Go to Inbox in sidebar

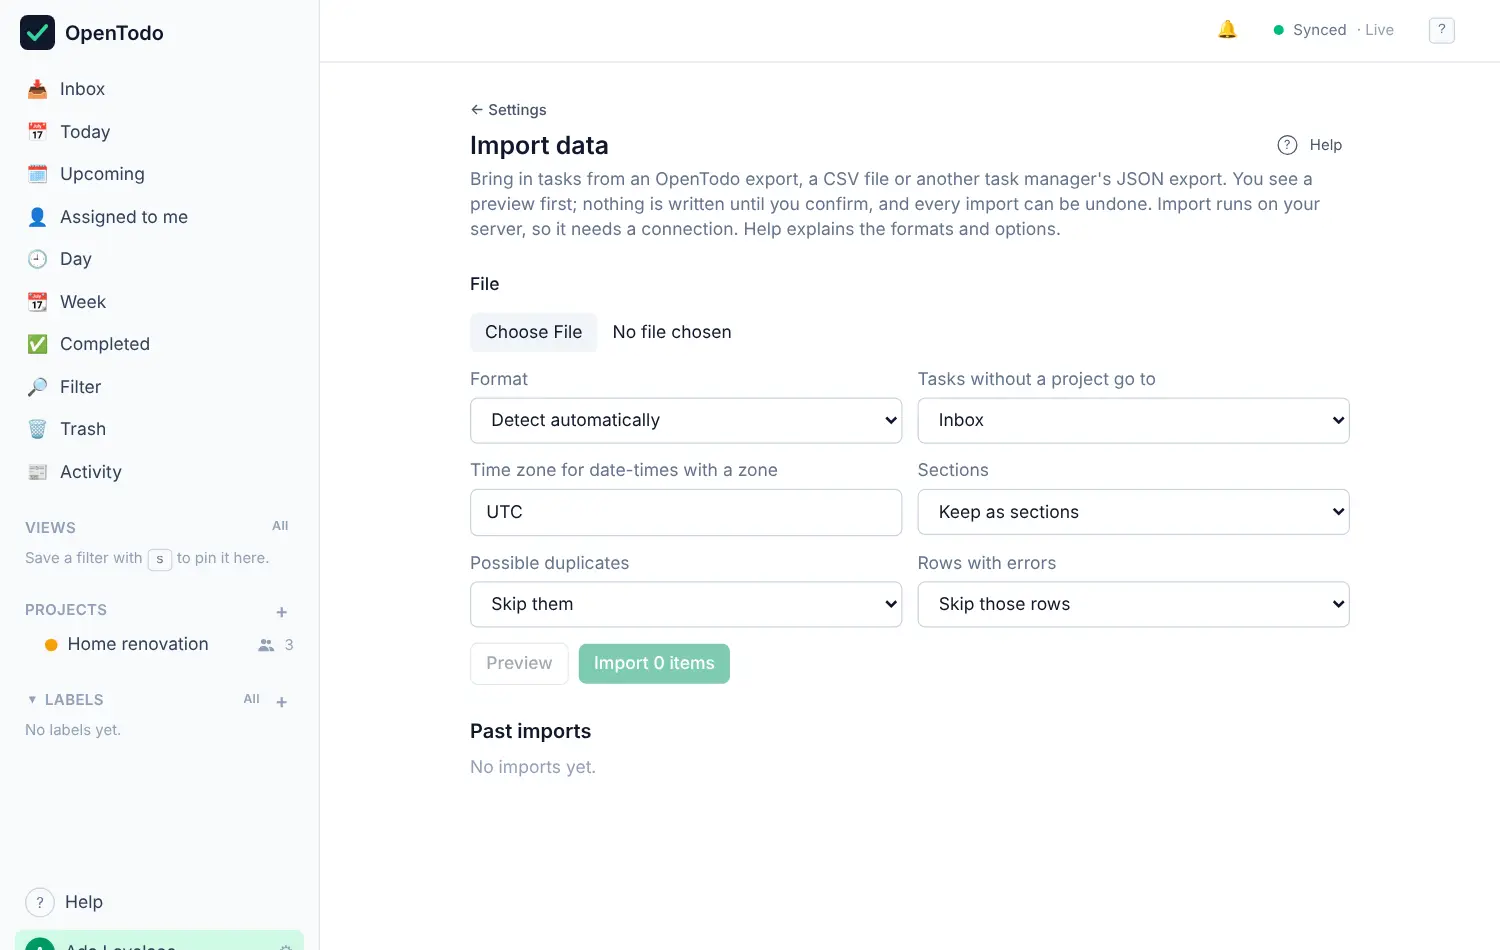160,89
